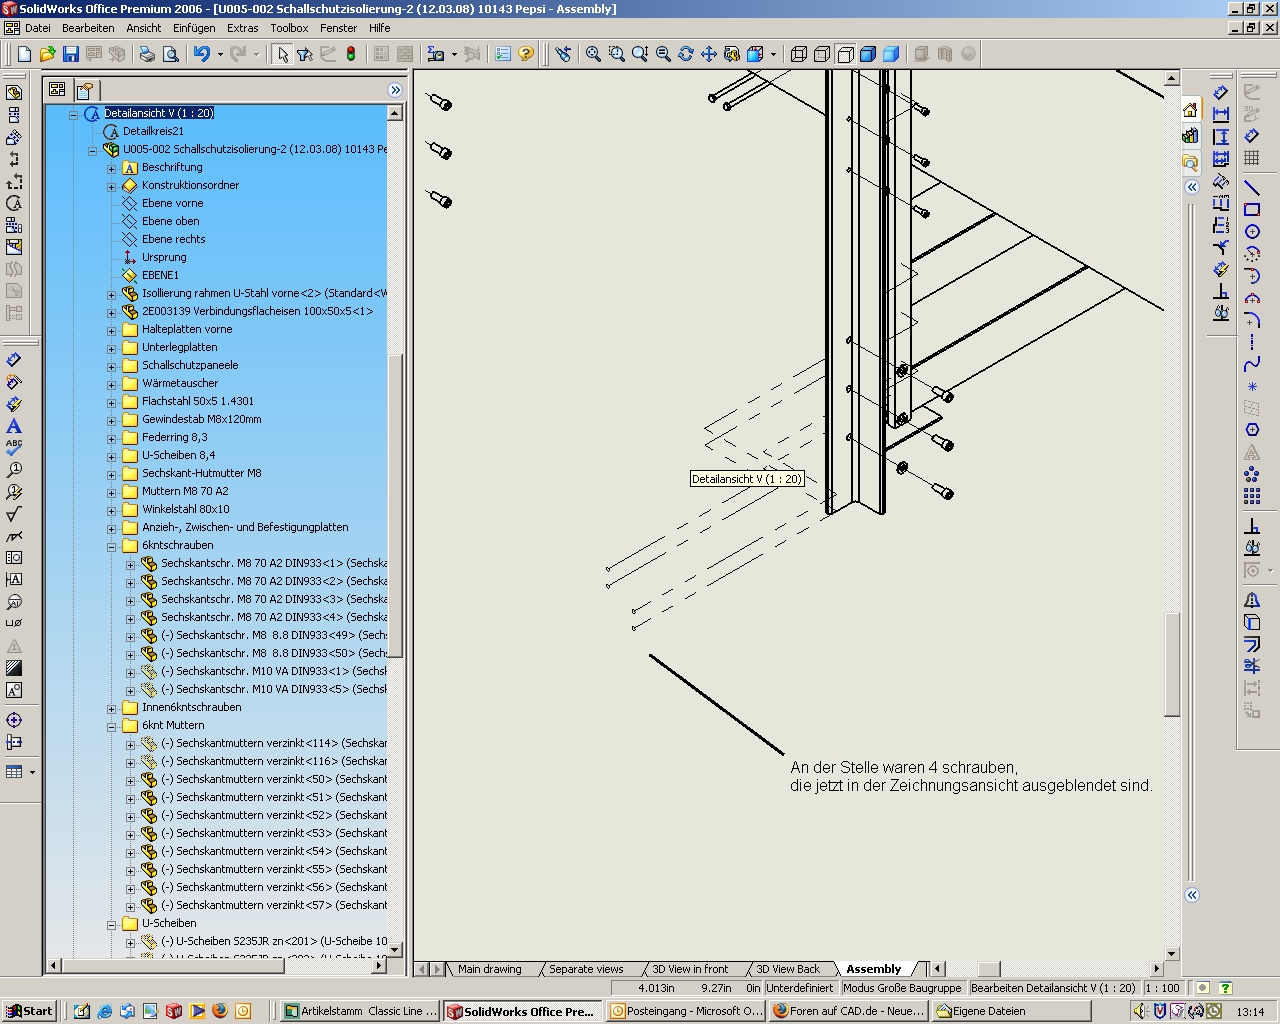Click the Print icon in the toolbar
The image size is (1280, 1024).
point(147,54)
